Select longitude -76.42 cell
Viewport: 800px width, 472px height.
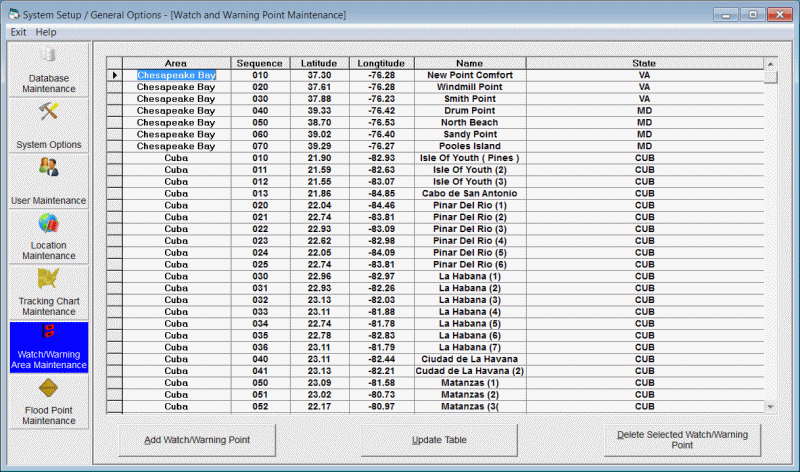pyautogui.click(x=382, y=111)
